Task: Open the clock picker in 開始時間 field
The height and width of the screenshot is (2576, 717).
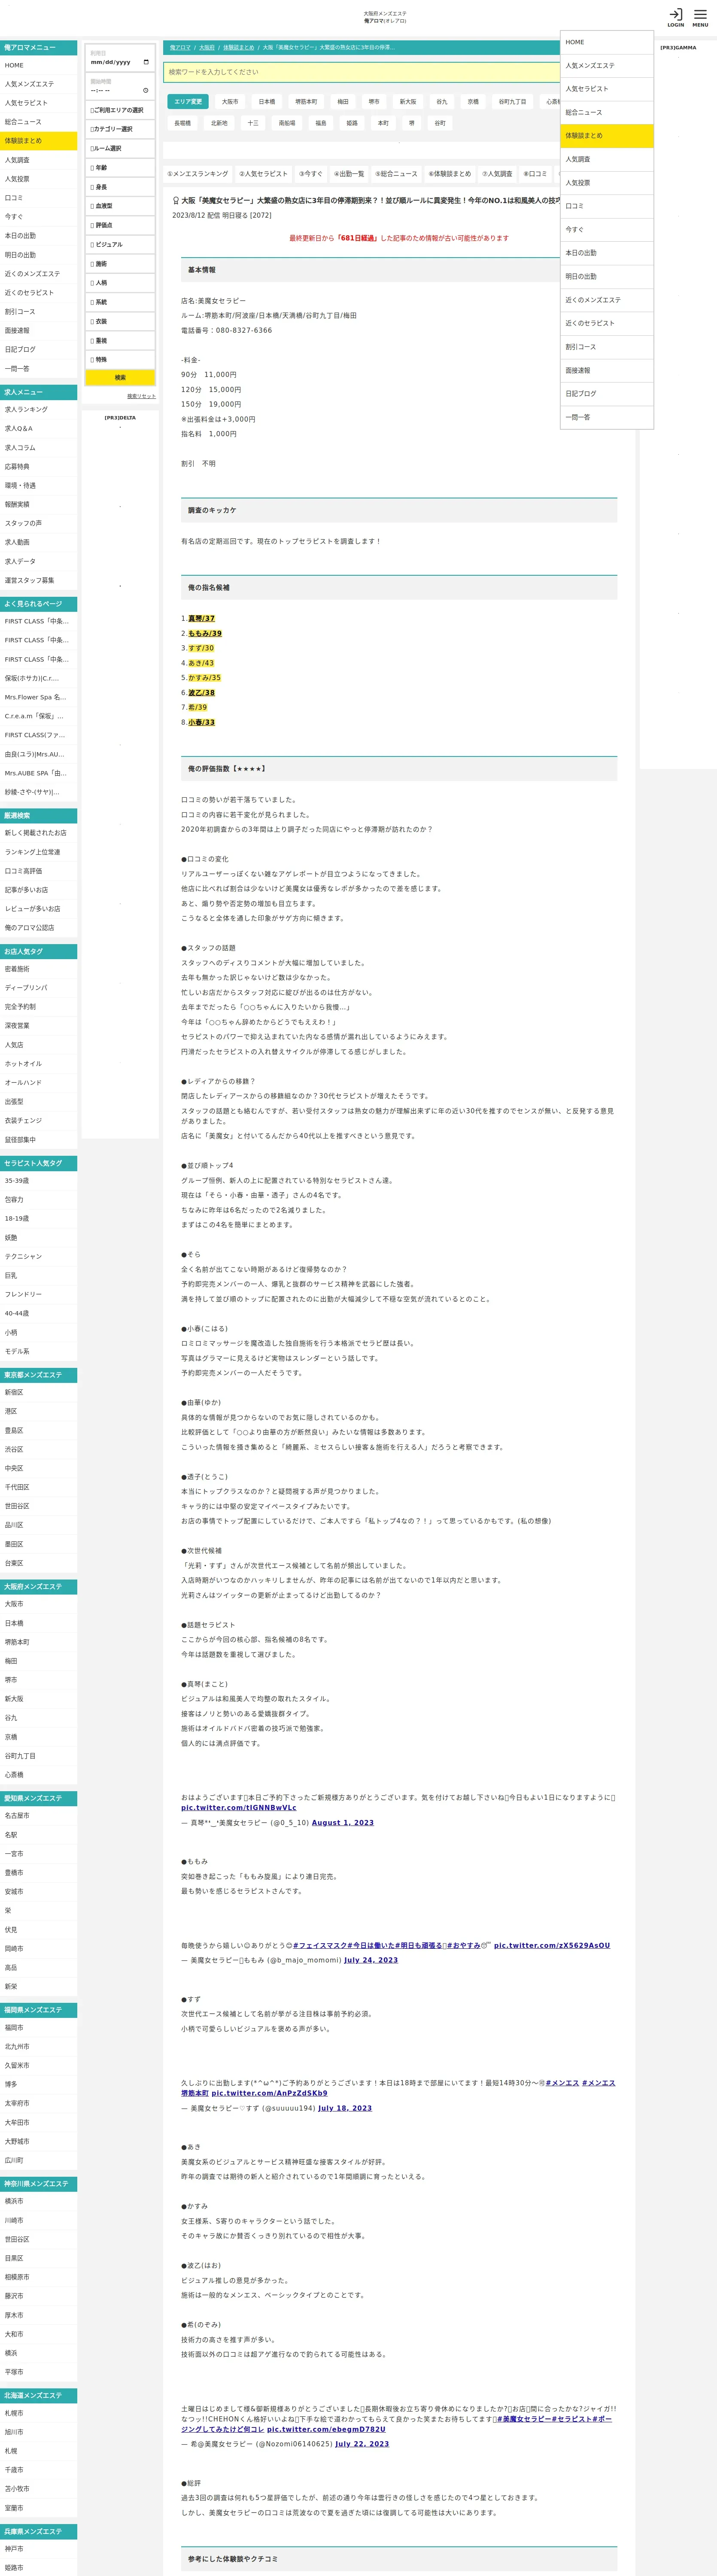Action: pyautogui.click(x=146, y=90)
